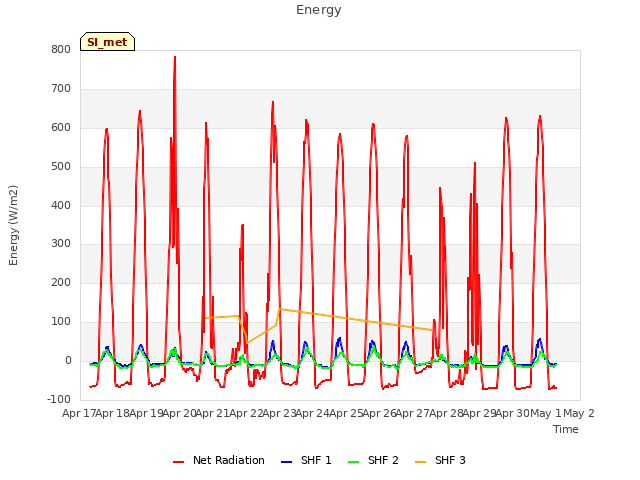Click the 500 y-axis tick label

coord(61,166)
